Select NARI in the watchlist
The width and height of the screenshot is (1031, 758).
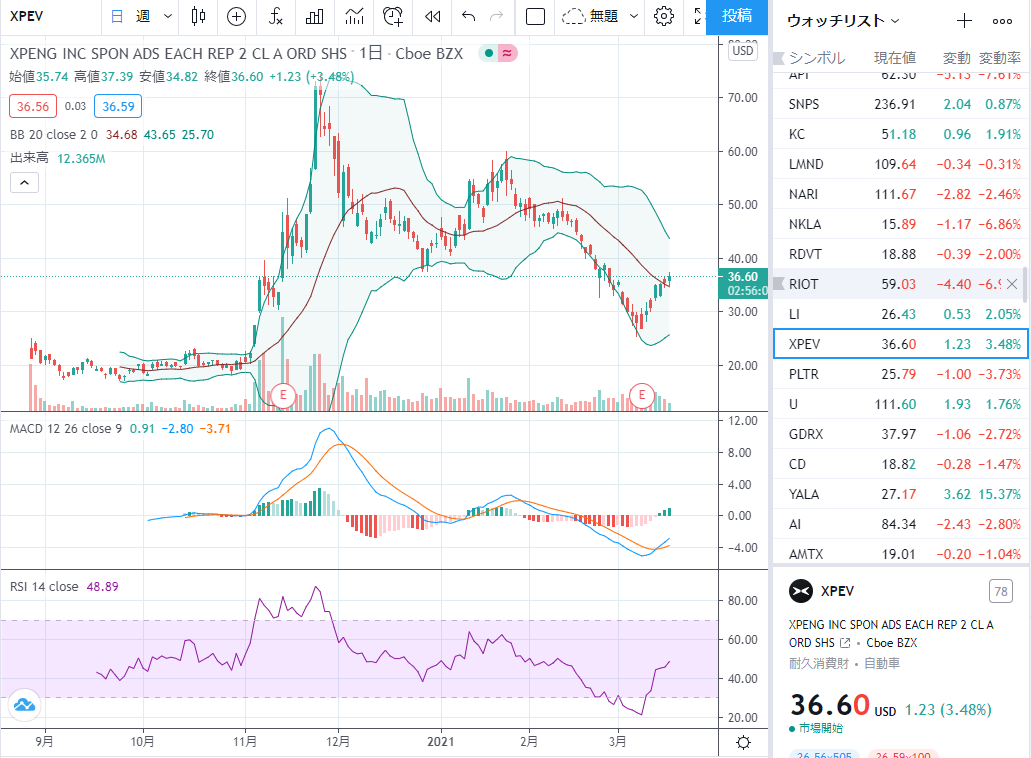click(899, 194)
